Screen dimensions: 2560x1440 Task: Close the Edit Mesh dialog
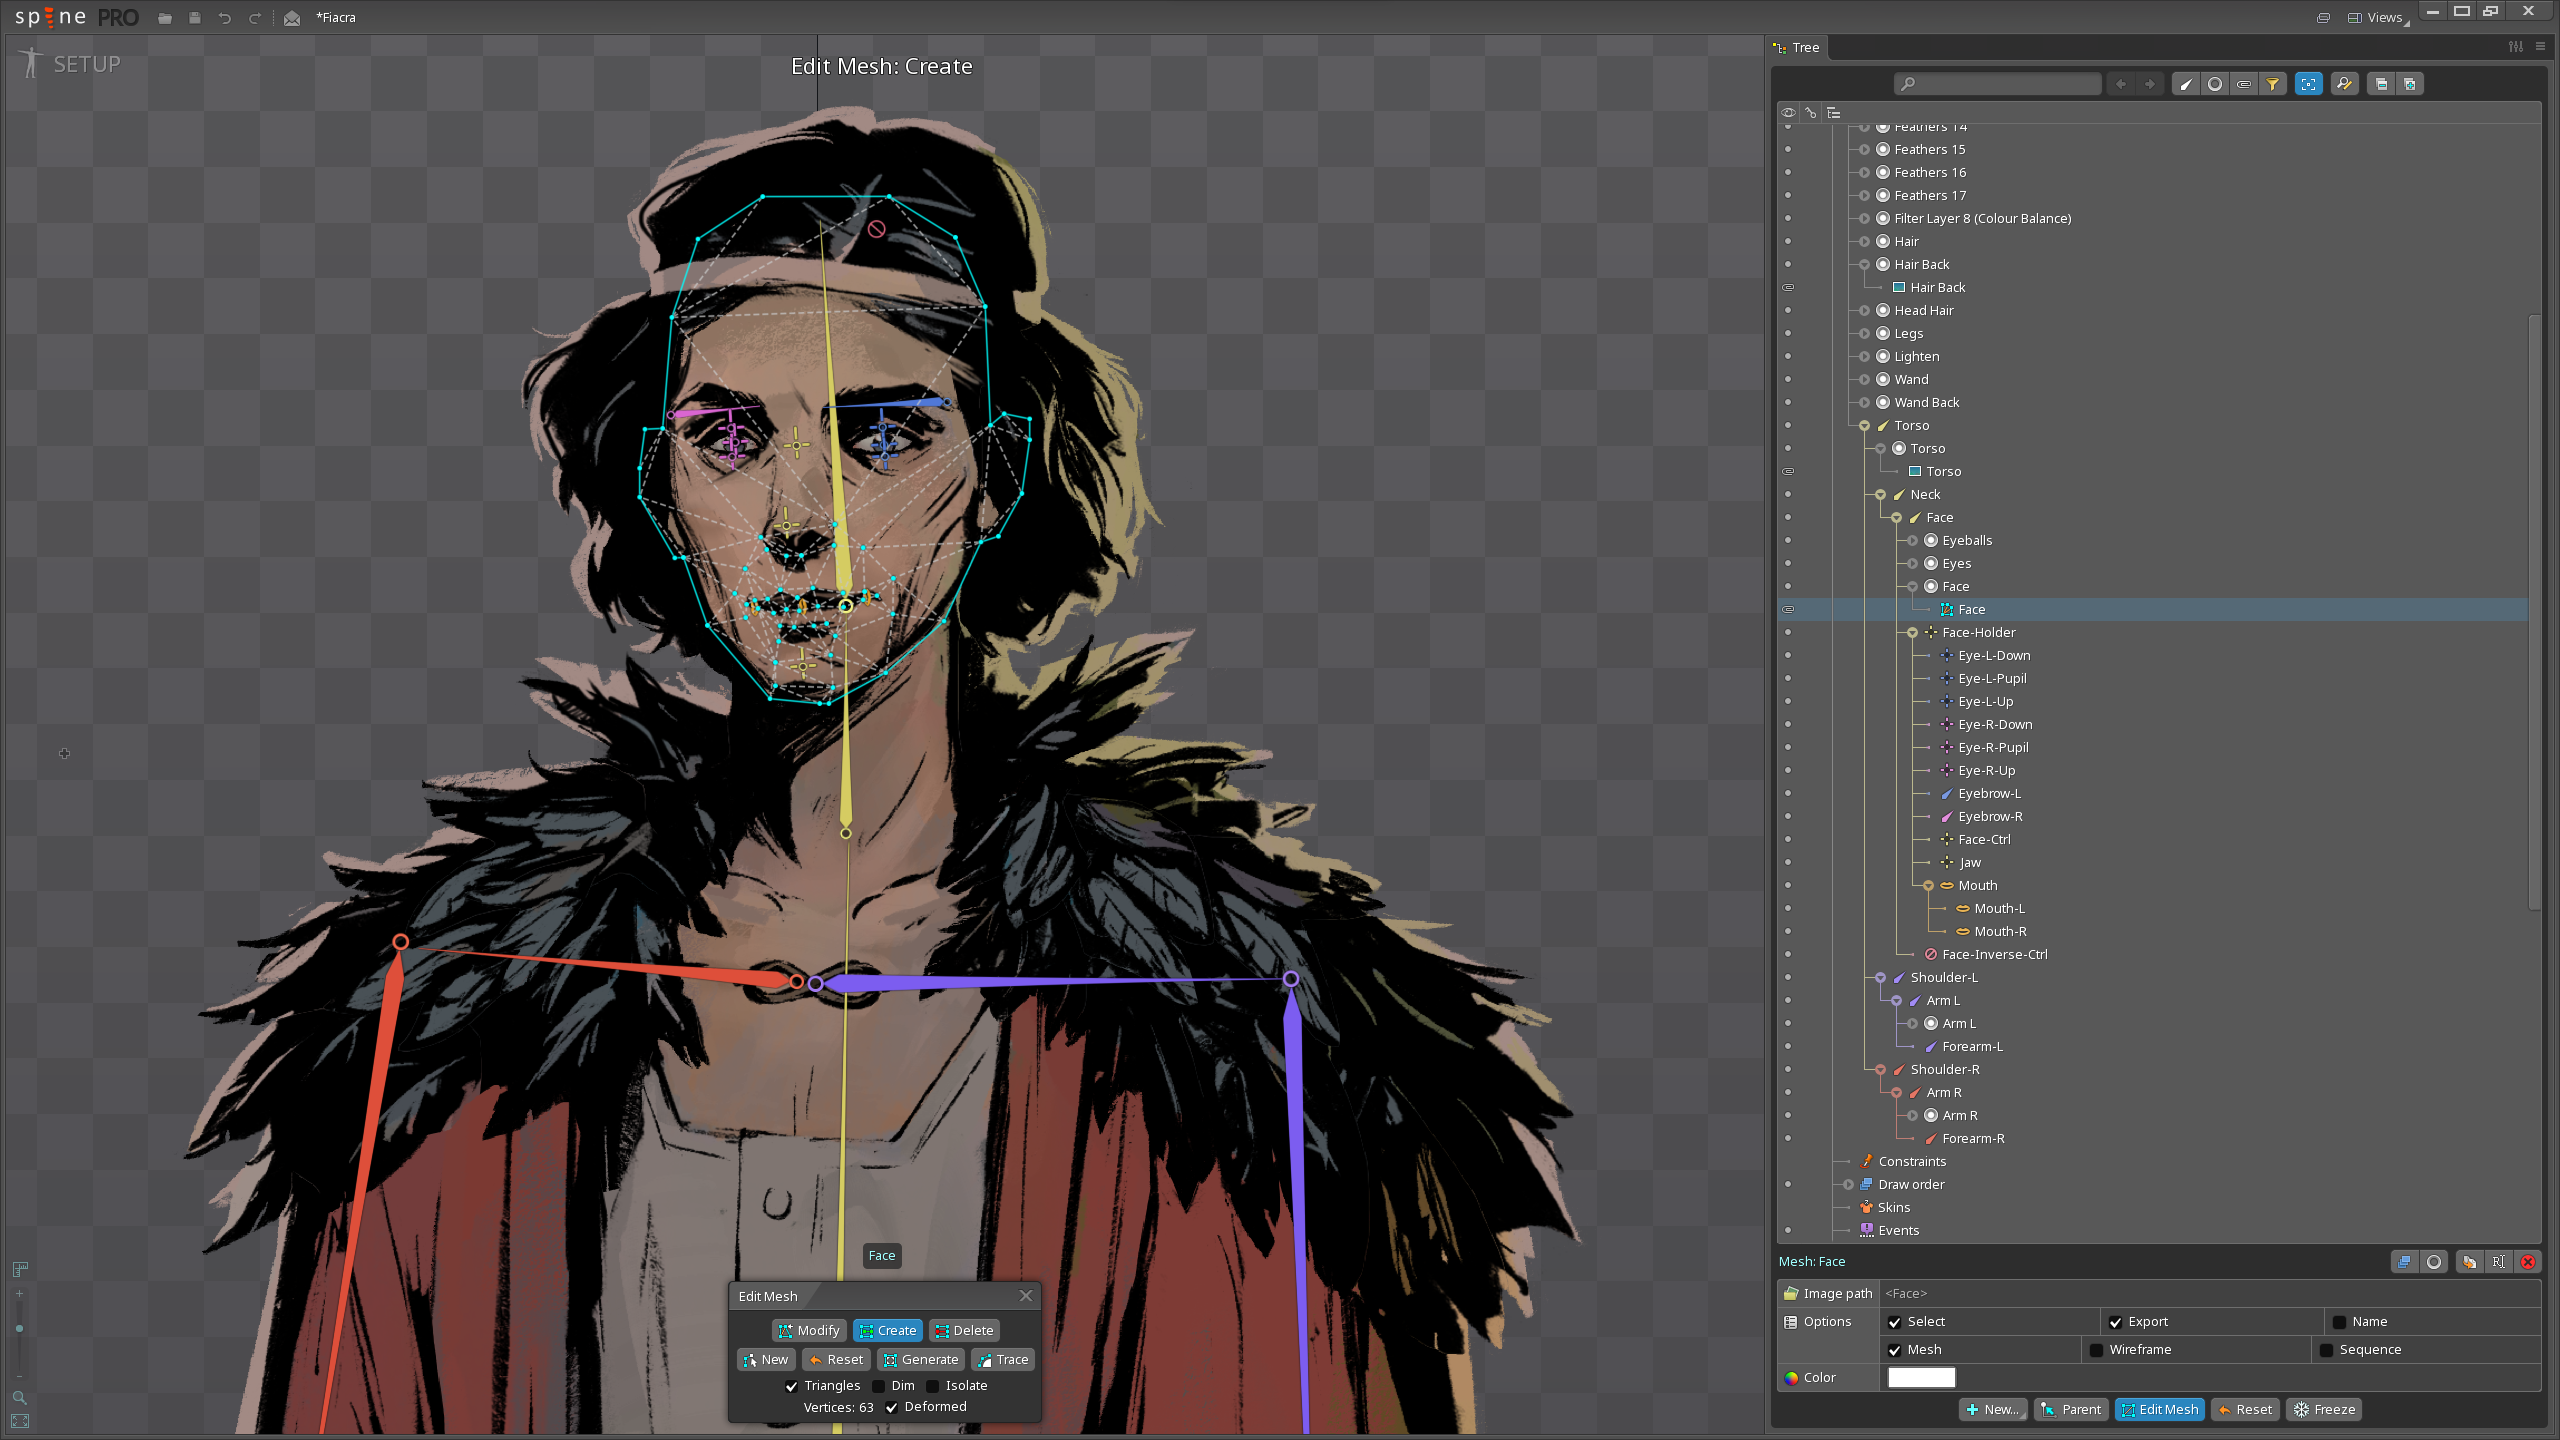1025,1296
